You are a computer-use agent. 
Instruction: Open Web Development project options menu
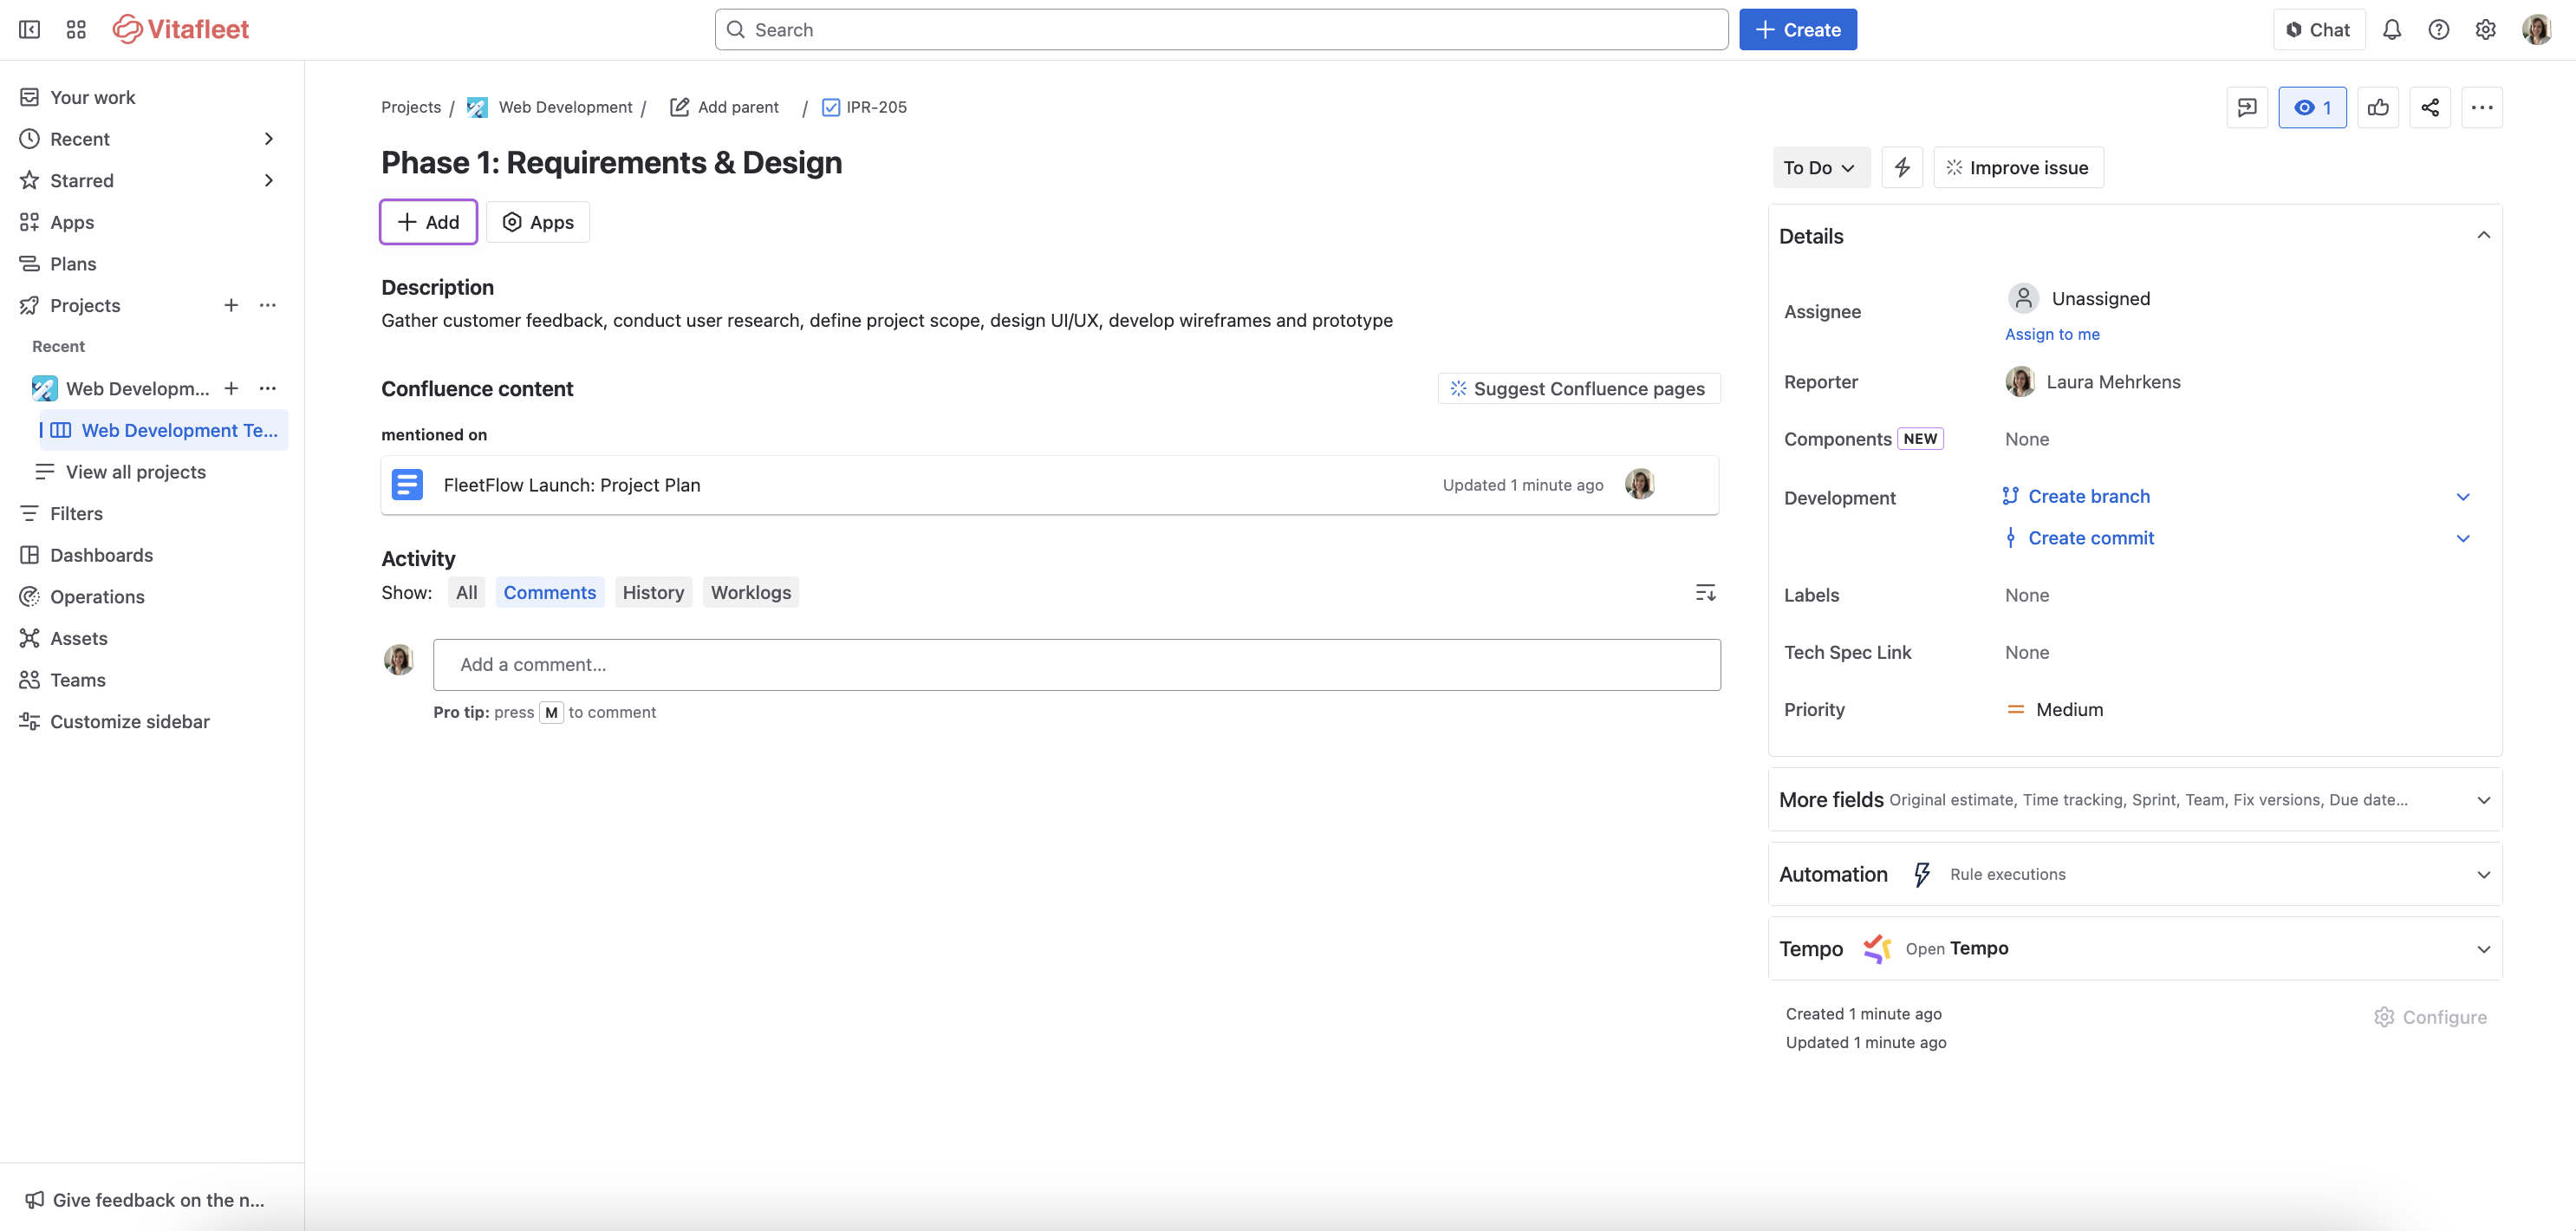(267, 388)
